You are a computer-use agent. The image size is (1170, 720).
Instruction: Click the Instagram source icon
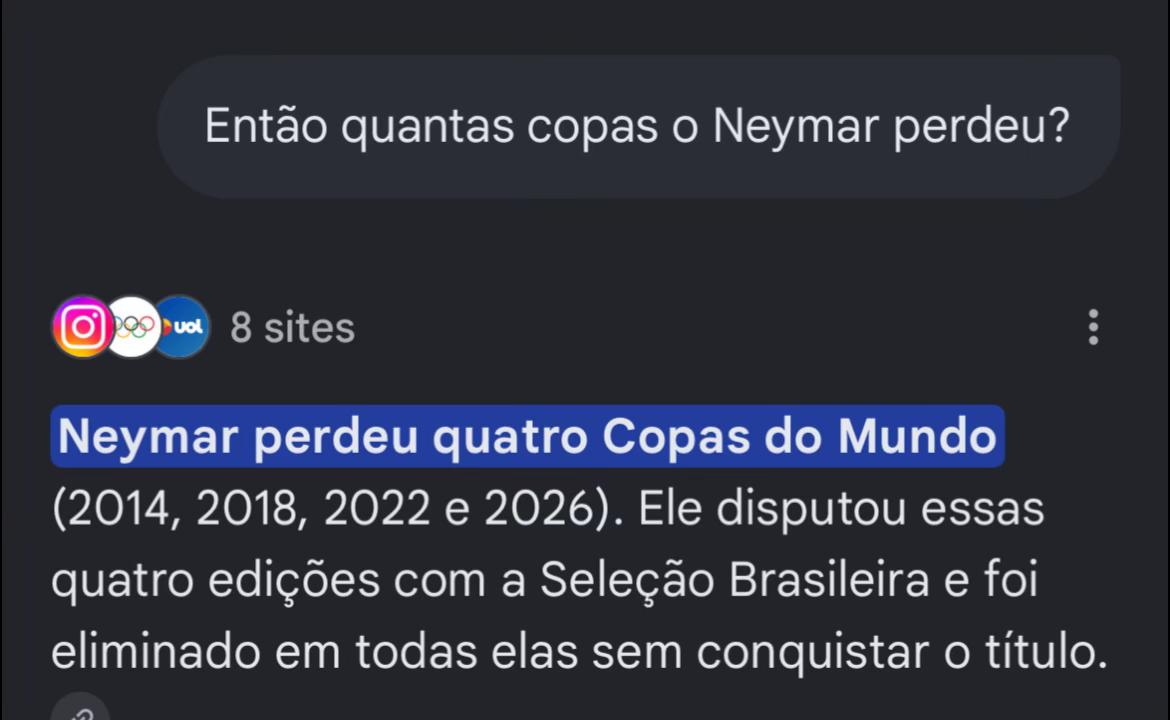[x=82, y=327]
